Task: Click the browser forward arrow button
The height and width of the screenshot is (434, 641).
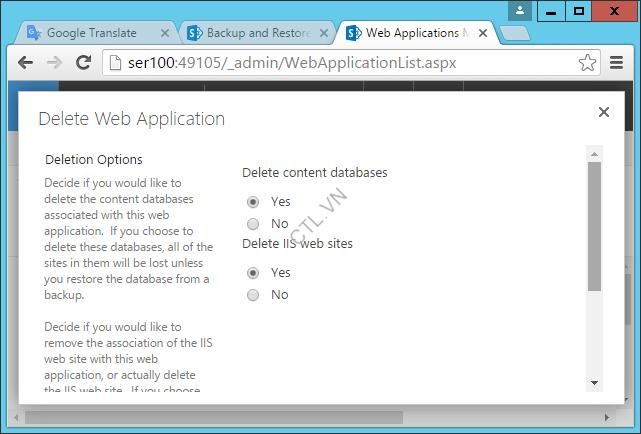Action: tap(55, 62)
